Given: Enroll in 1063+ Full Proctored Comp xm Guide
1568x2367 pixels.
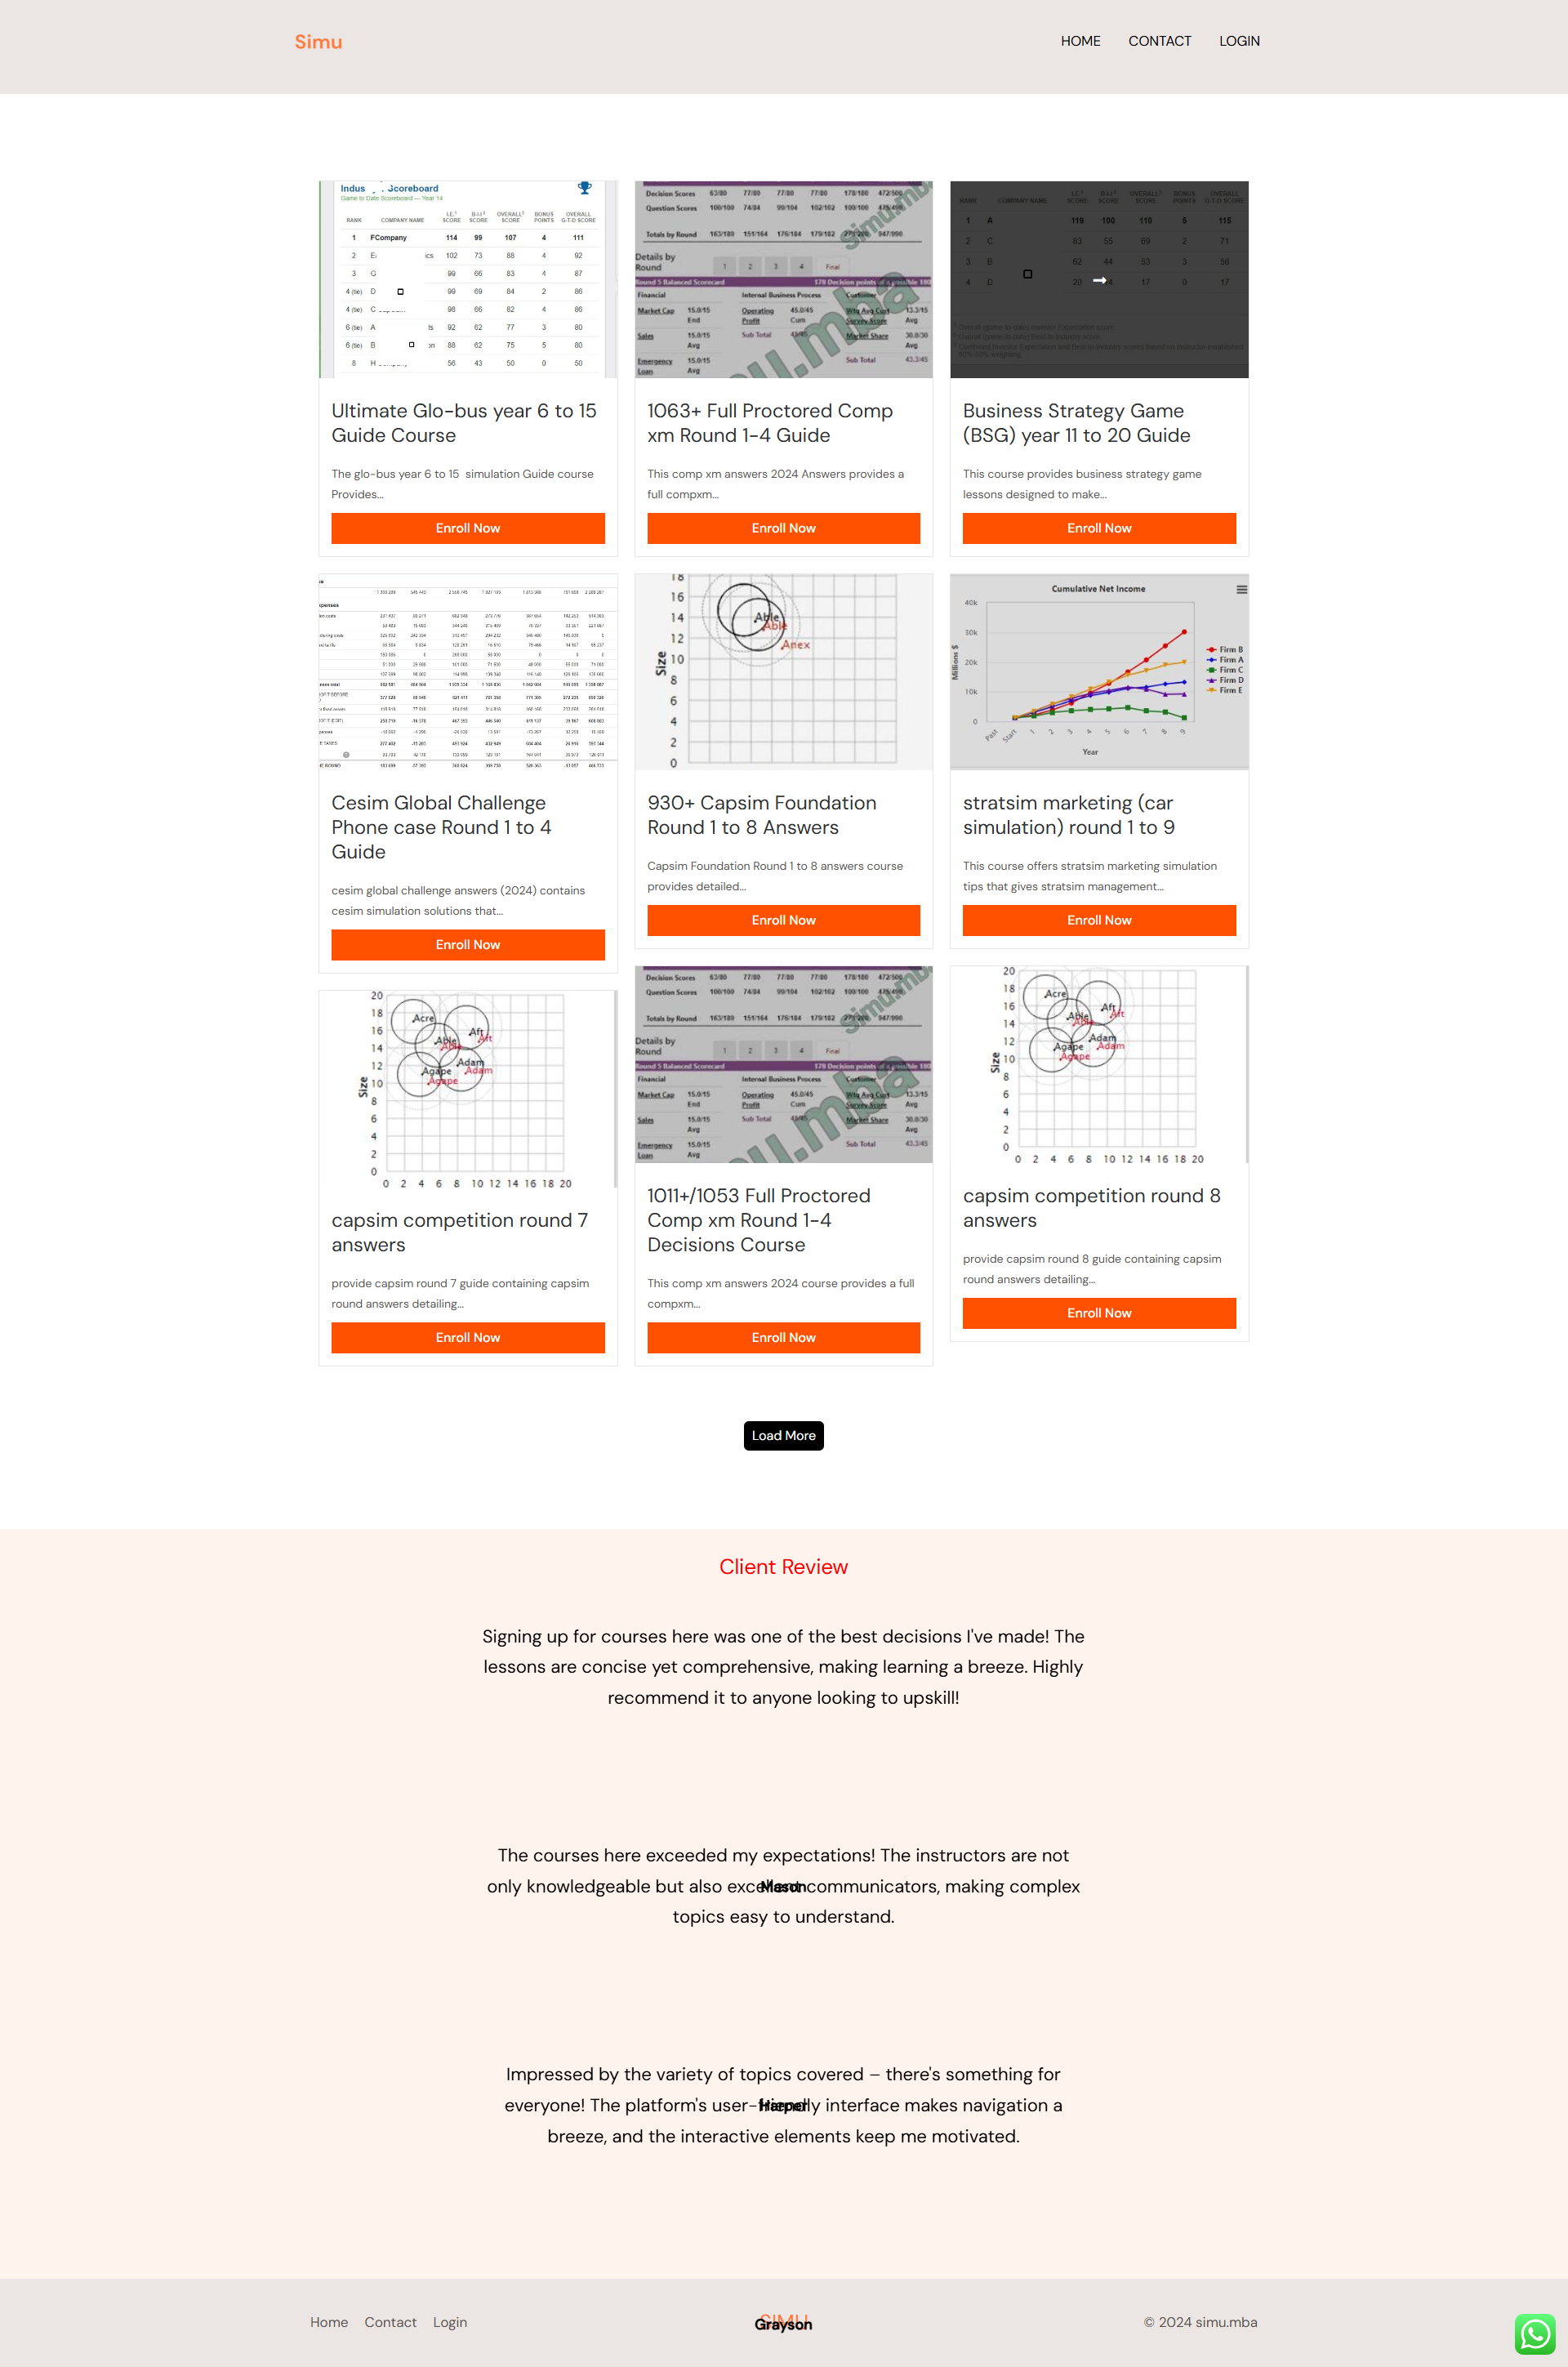Looking at the screenshot, I should click(782, 527).
